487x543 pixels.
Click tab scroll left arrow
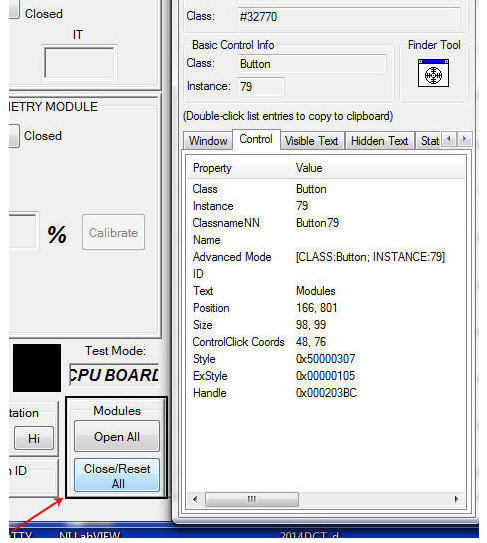pyautogui.click(x=449, y=139)
